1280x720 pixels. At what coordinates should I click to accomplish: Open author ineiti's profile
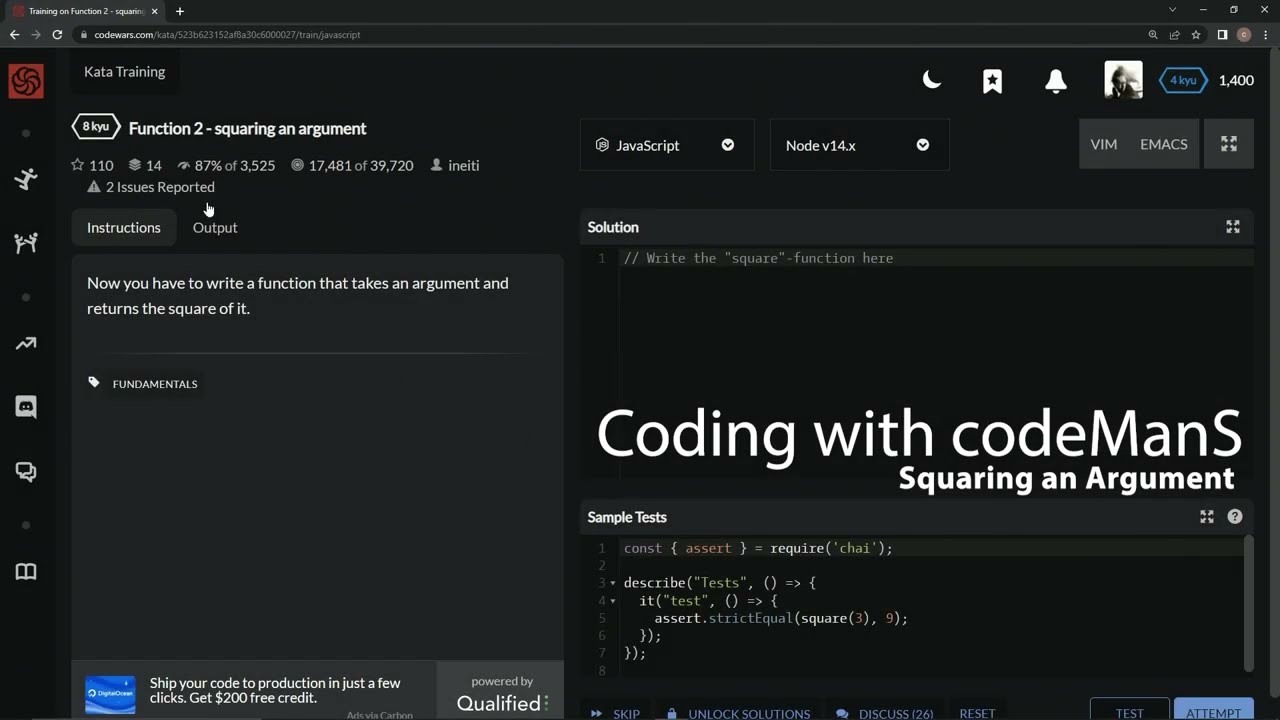click(x=464, y=165)
